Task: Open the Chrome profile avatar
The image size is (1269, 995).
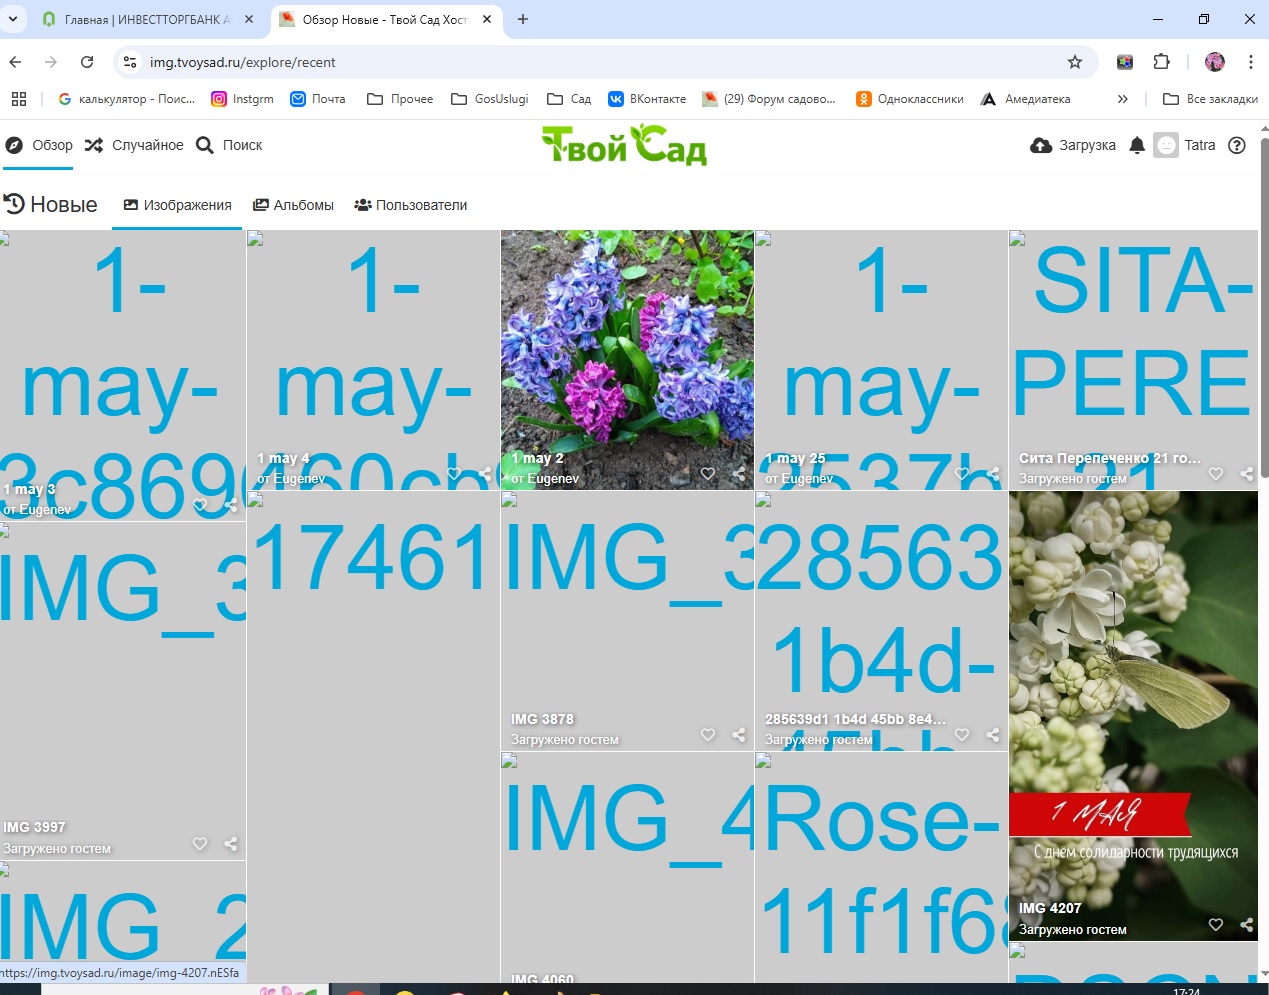Action: click(x=1215, y=62)
